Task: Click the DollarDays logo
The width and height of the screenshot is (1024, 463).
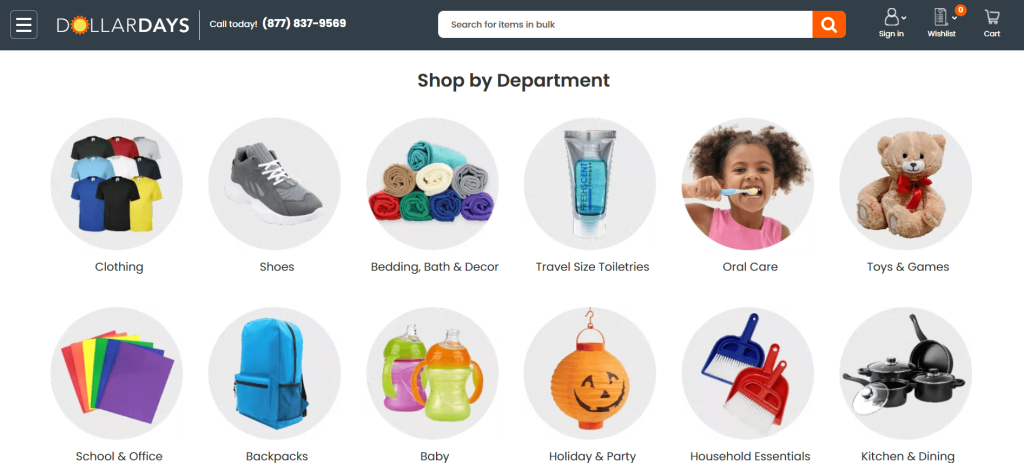Action: pos(123,25)
